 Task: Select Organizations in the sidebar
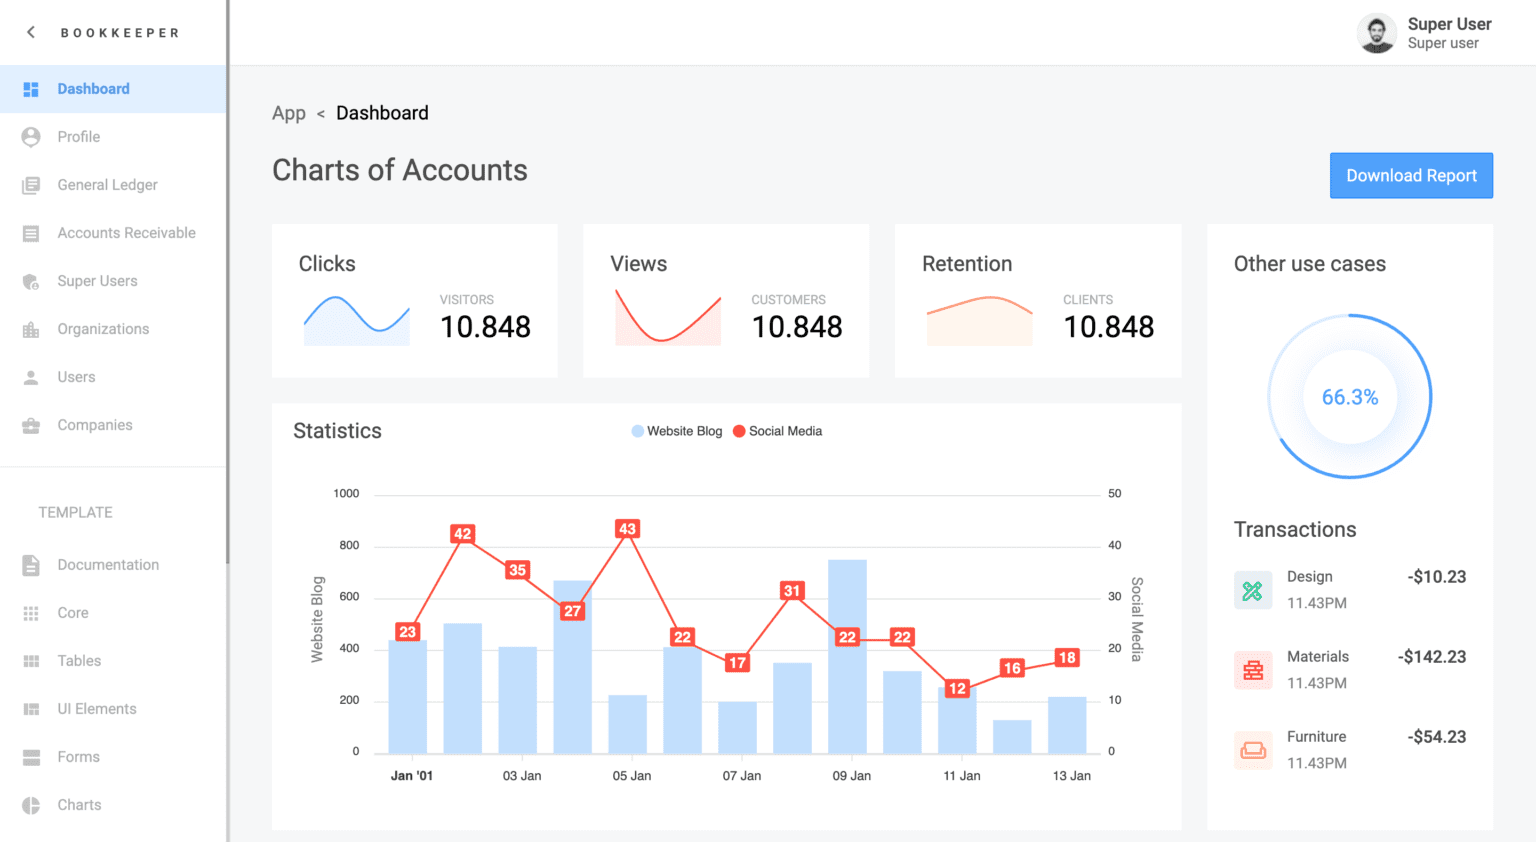113,329
